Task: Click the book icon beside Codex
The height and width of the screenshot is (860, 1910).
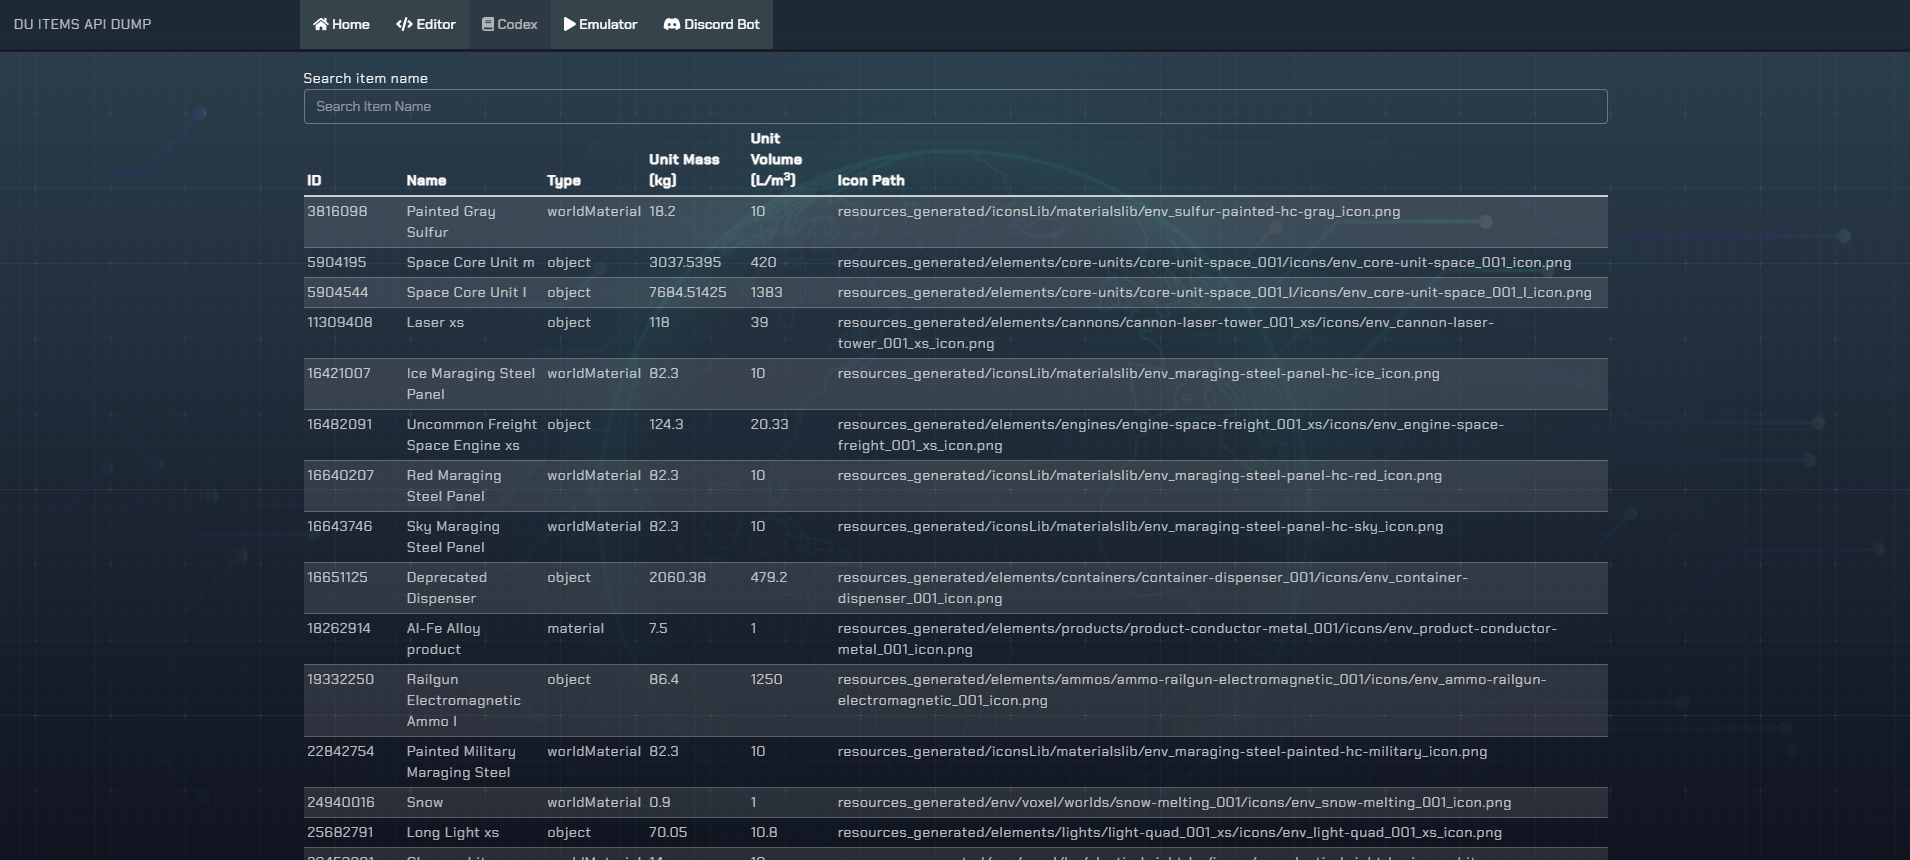Action: pos(488,24)
